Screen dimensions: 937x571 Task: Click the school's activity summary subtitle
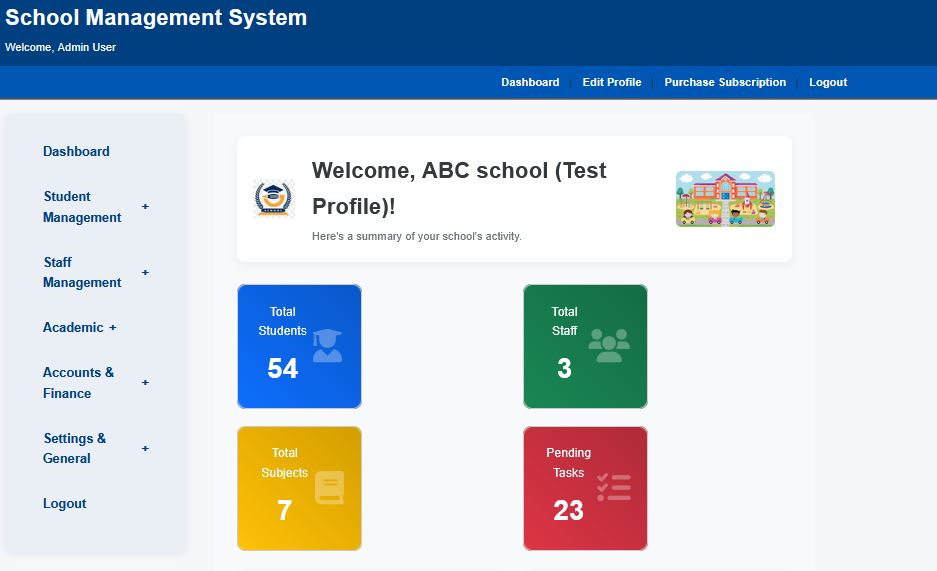417,237
